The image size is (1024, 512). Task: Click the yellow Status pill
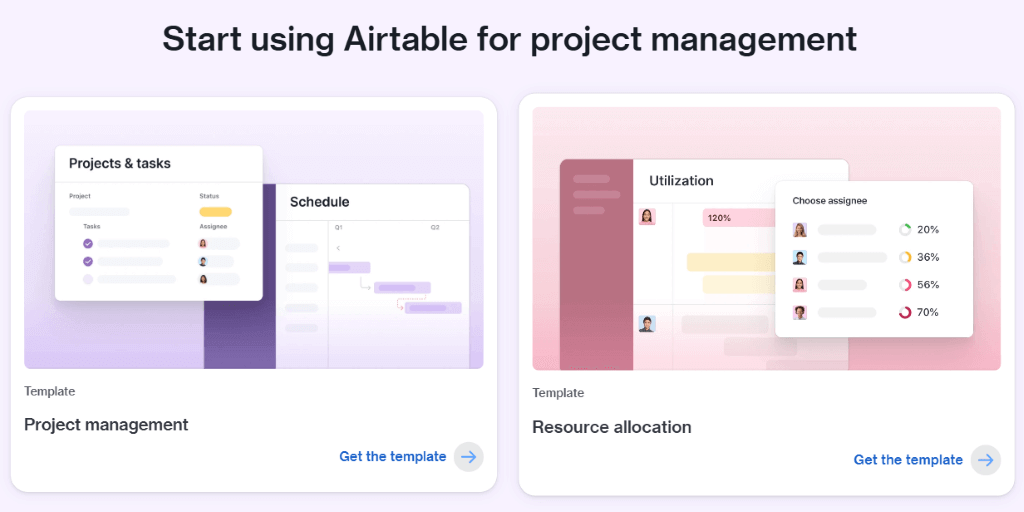[x=216, y=212]
